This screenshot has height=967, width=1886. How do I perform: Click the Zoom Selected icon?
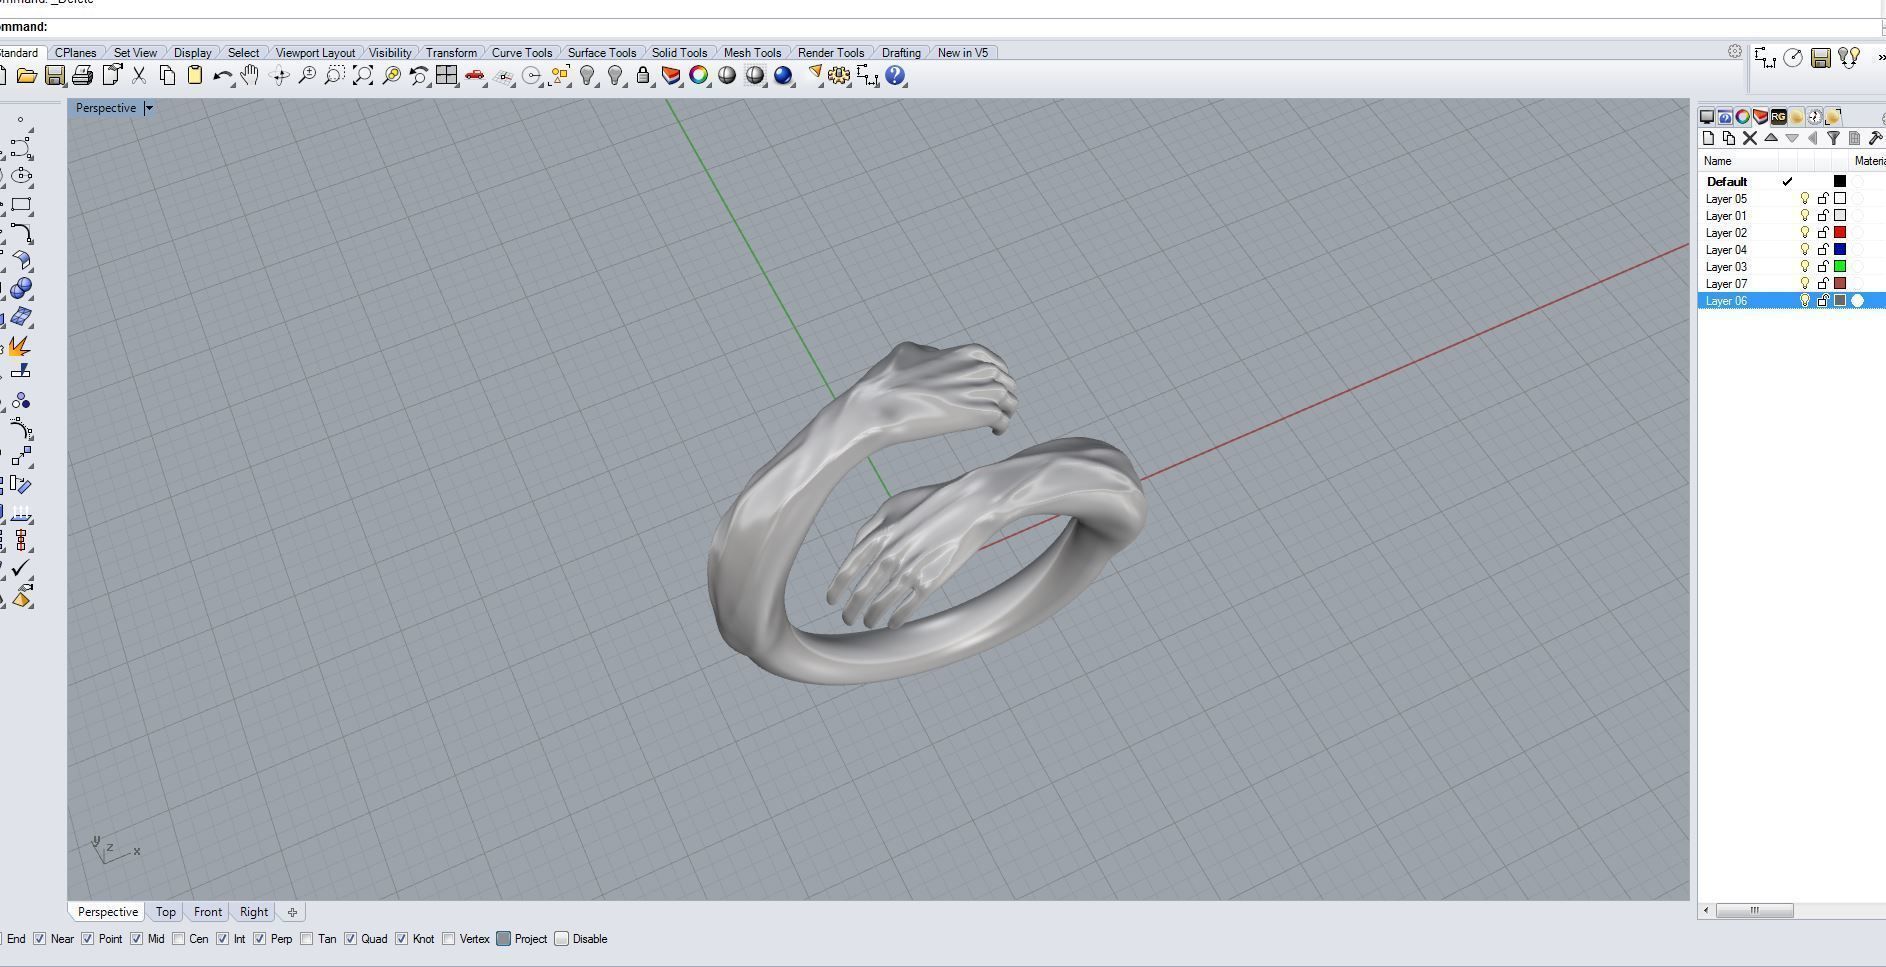pyautogui.click(x=391, y=76)
